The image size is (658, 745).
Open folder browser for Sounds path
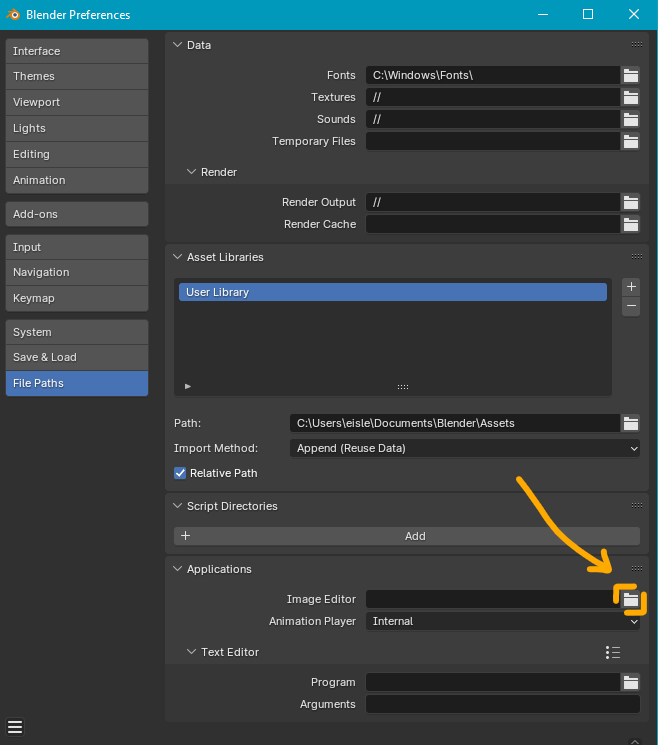coord(630,119)
